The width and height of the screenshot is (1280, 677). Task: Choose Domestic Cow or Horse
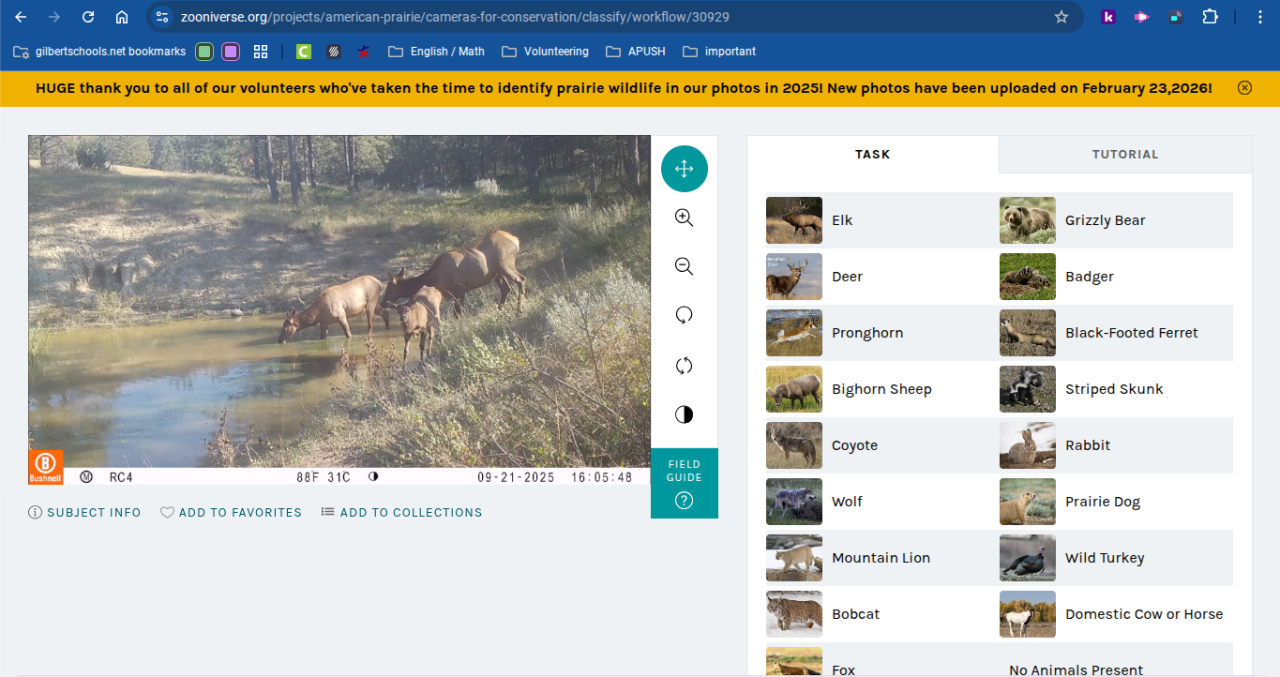click(x=1116, y=614)
